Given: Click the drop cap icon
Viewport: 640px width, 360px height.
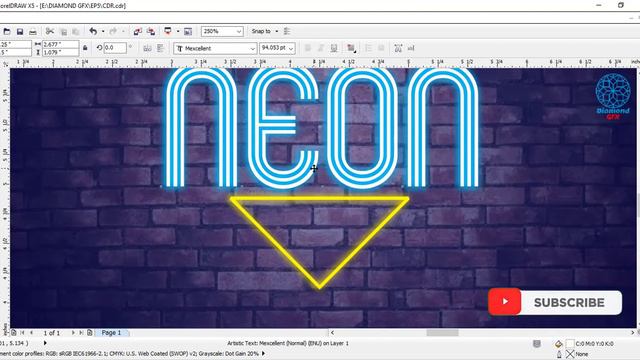Looking at the screenshot, I should tap(381, 48).
